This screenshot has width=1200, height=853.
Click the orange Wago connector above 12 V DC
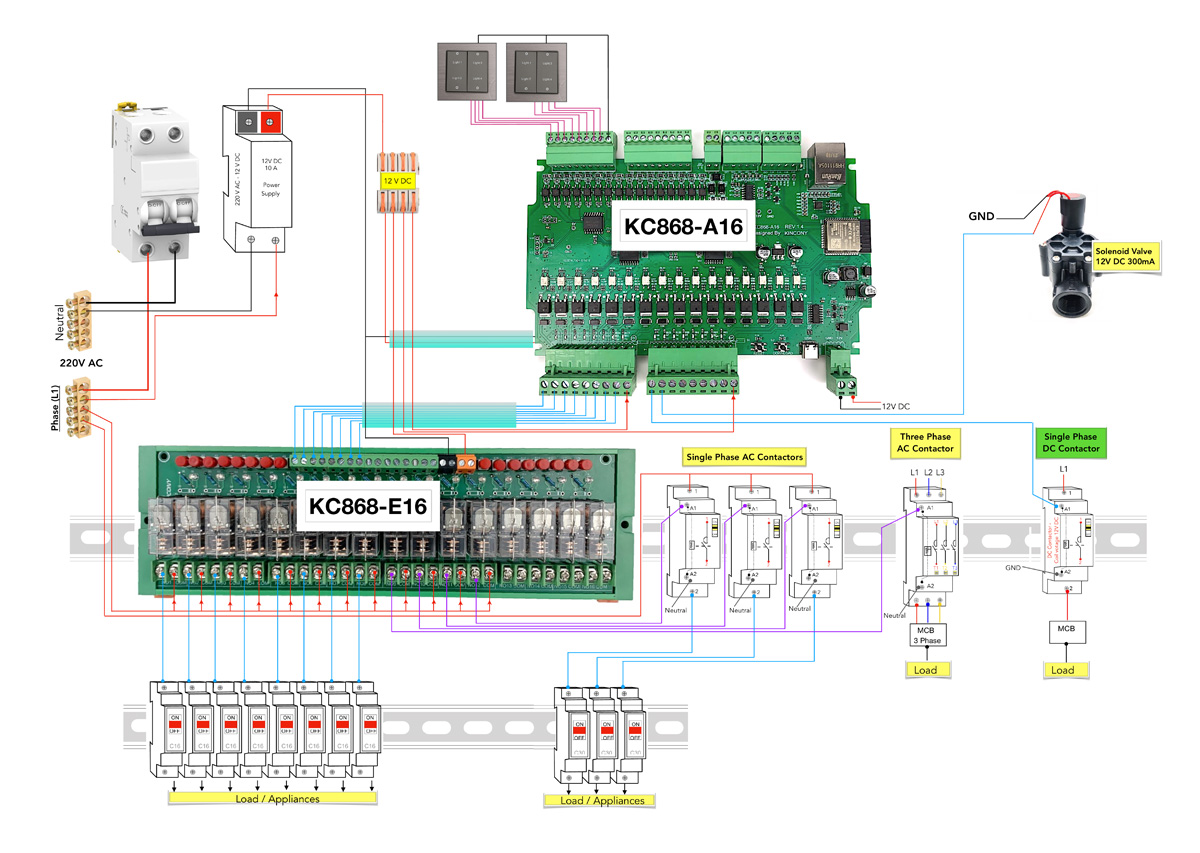395,162
